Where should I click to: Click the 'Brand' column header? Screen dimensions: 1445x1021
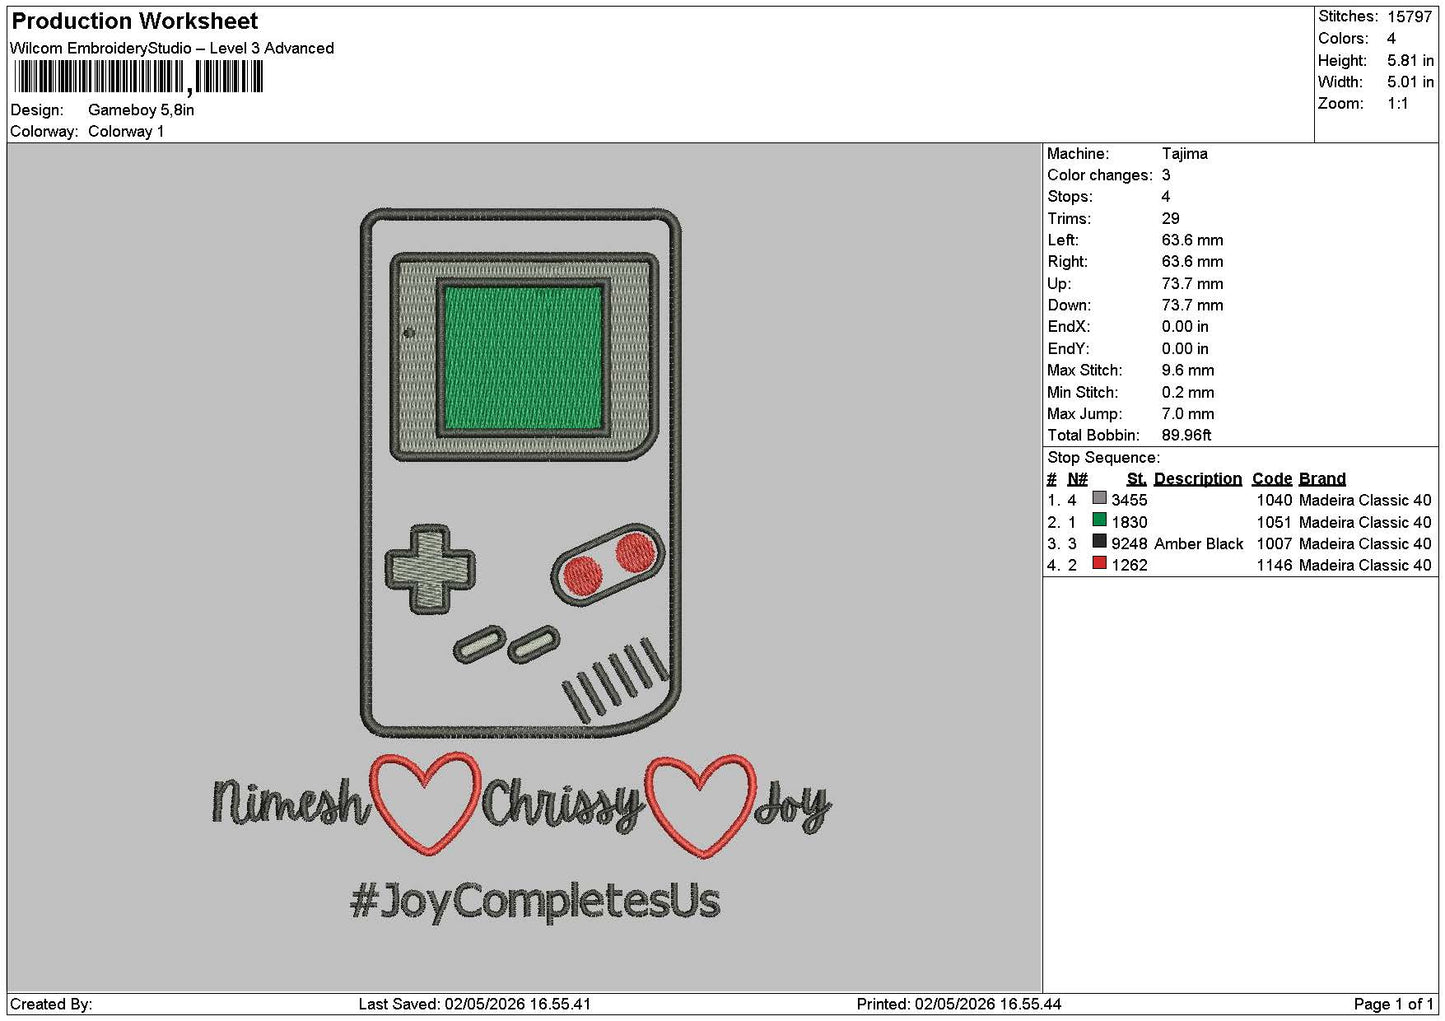tap(1322, 479)
